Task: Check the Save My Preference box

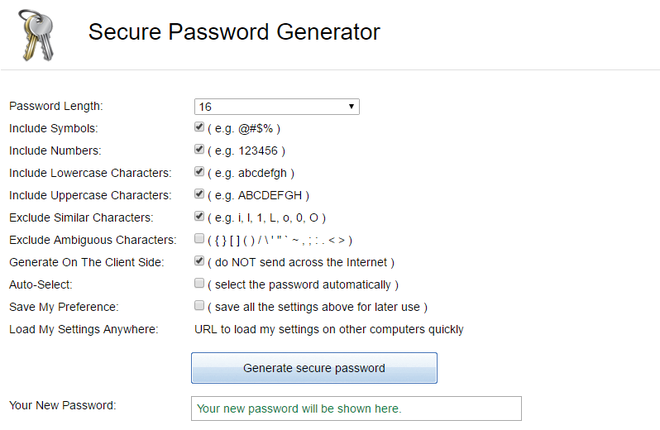Action: tap(199, 305)
